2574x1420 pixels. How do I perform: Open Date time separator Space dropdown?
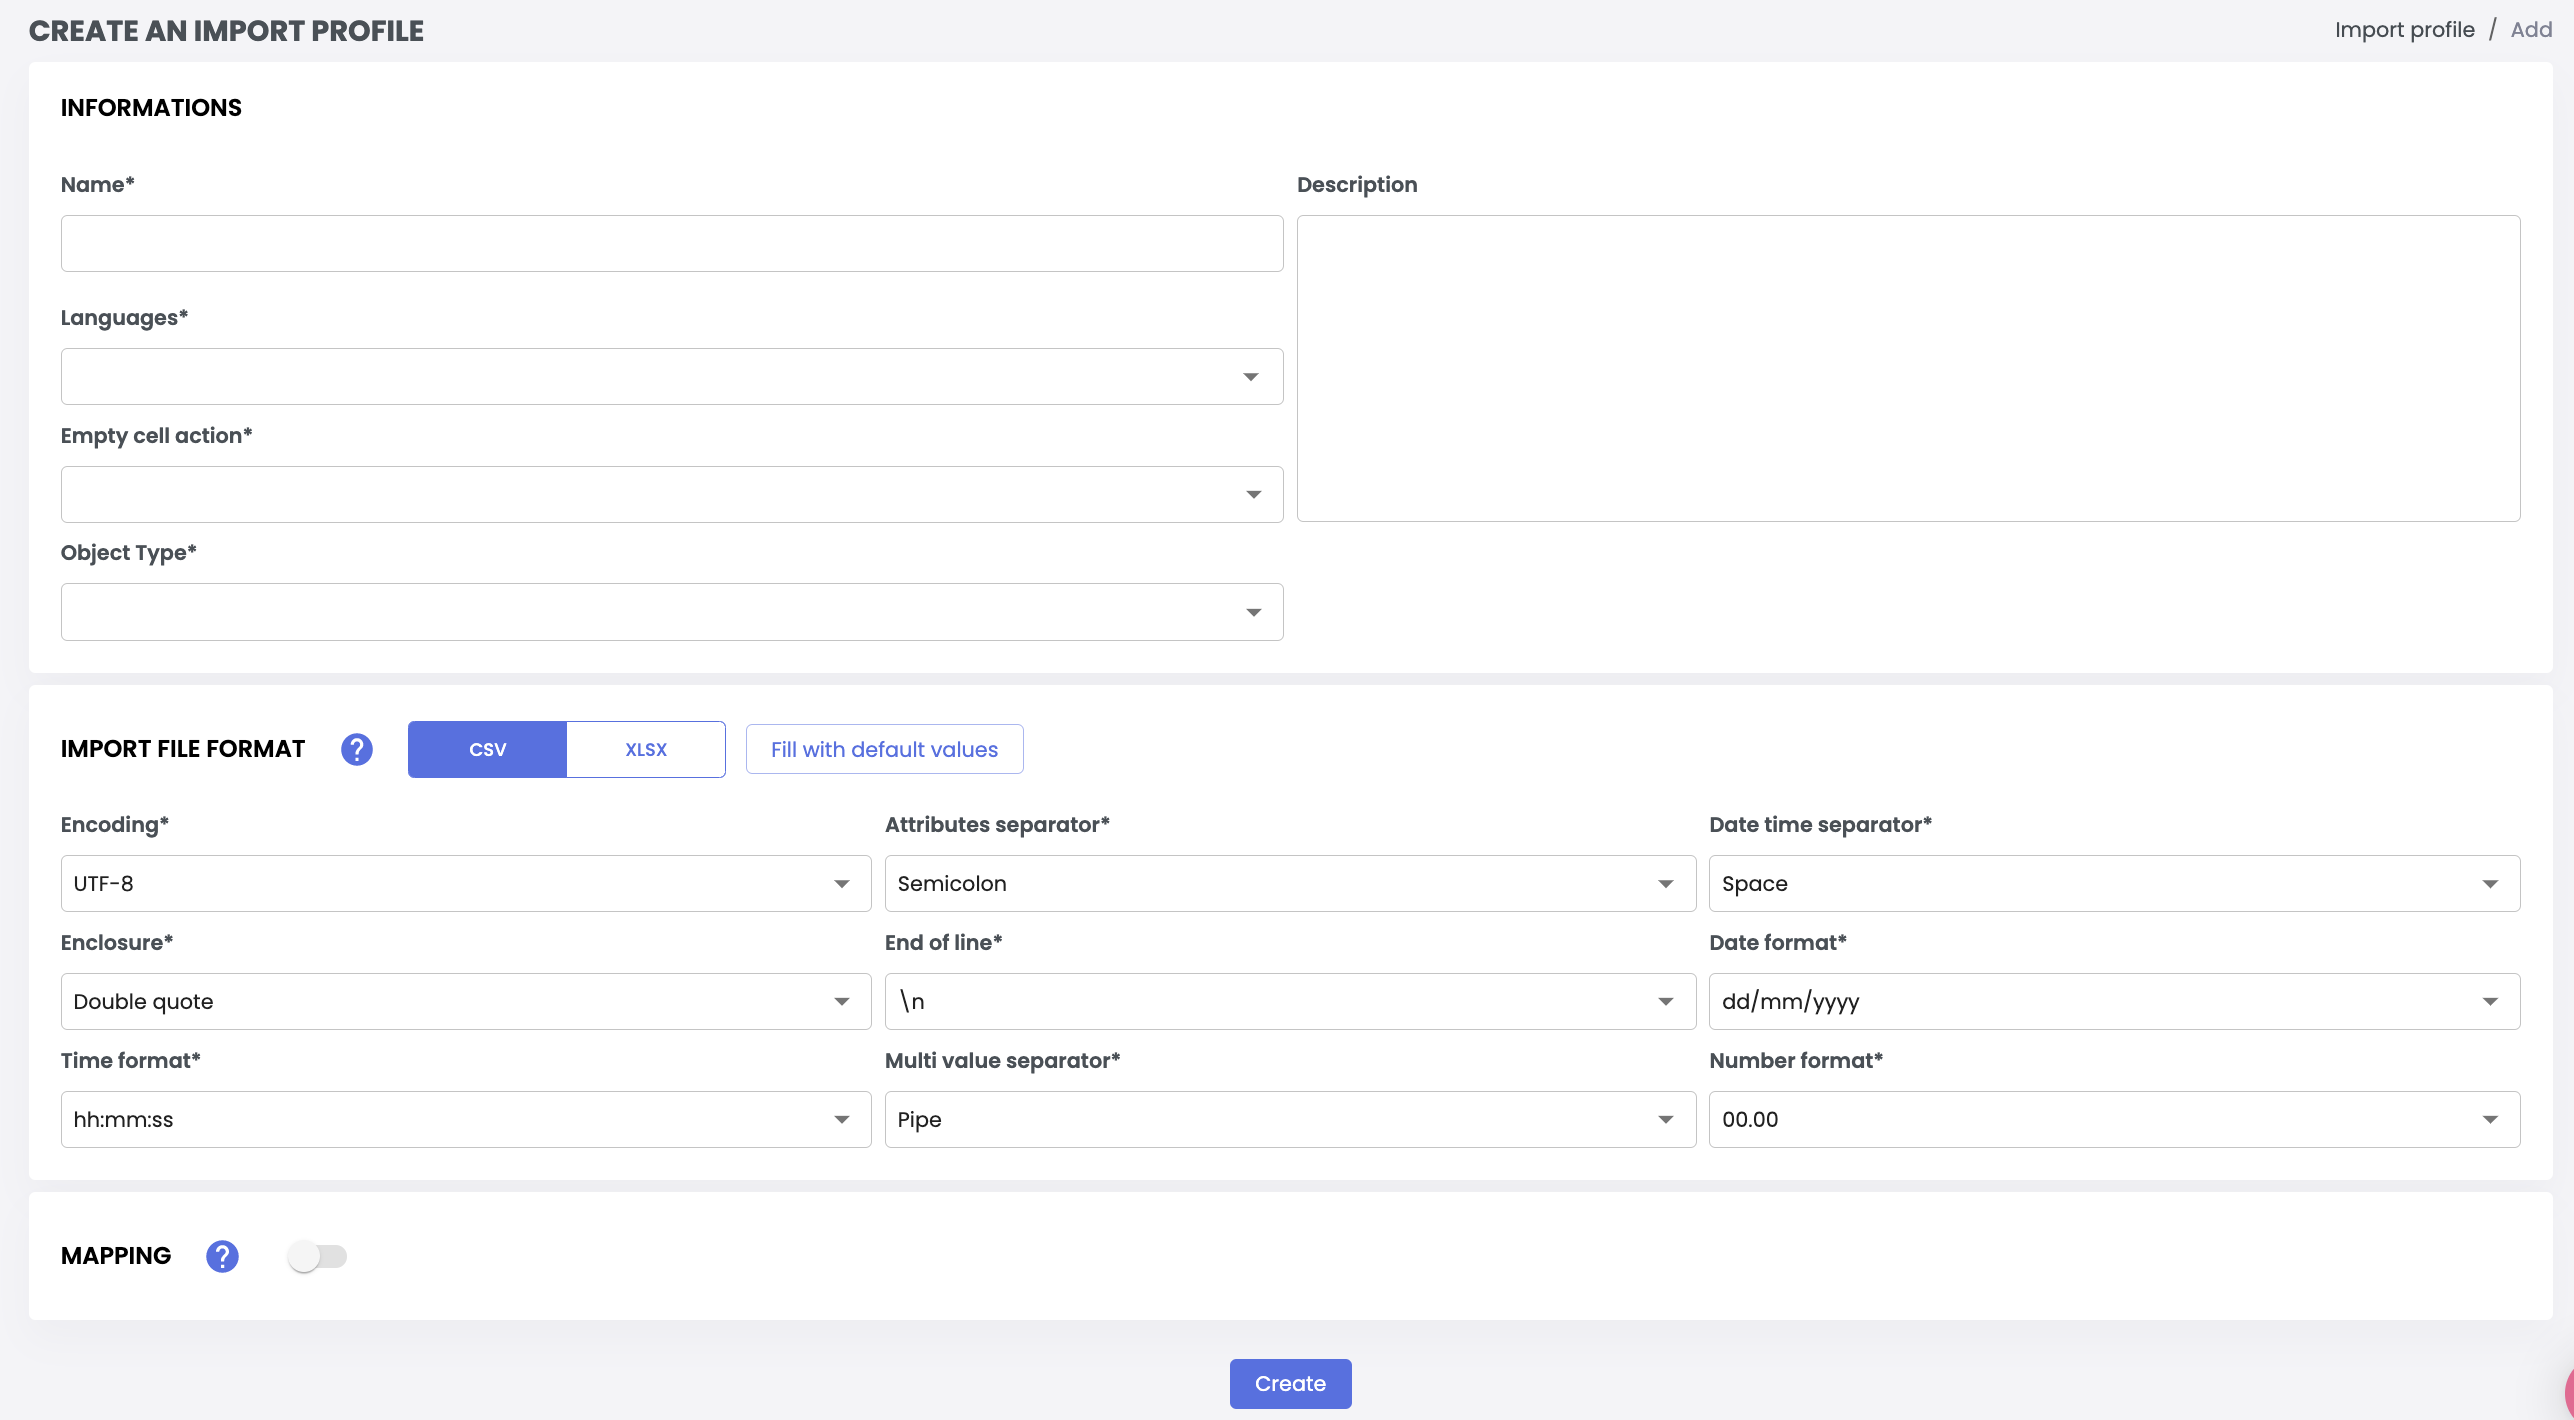pos(2113,884)
